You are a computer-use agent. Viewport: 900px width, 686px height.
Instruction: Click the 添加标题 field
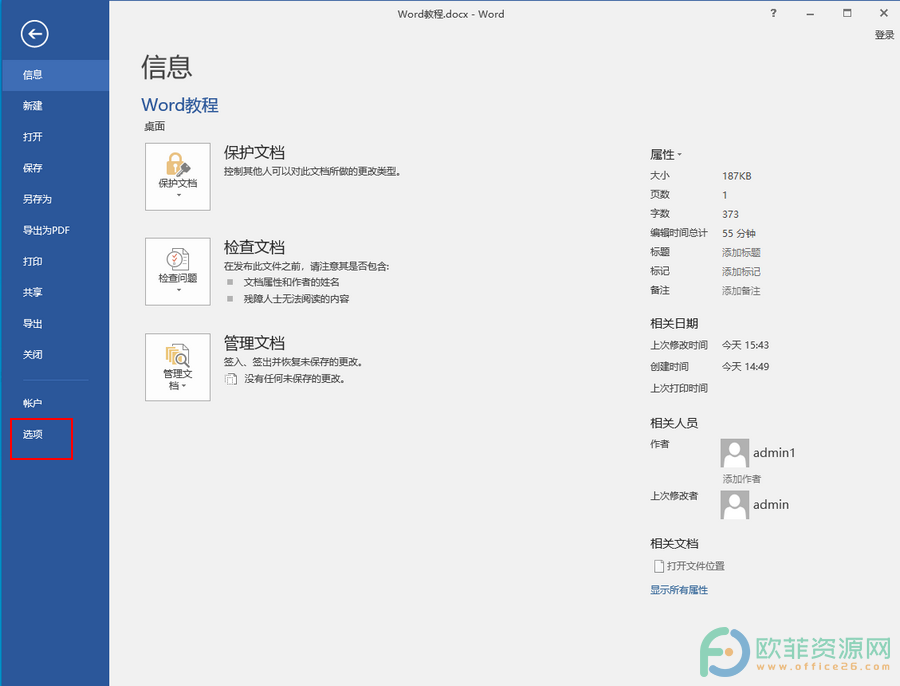pos(741,253)
